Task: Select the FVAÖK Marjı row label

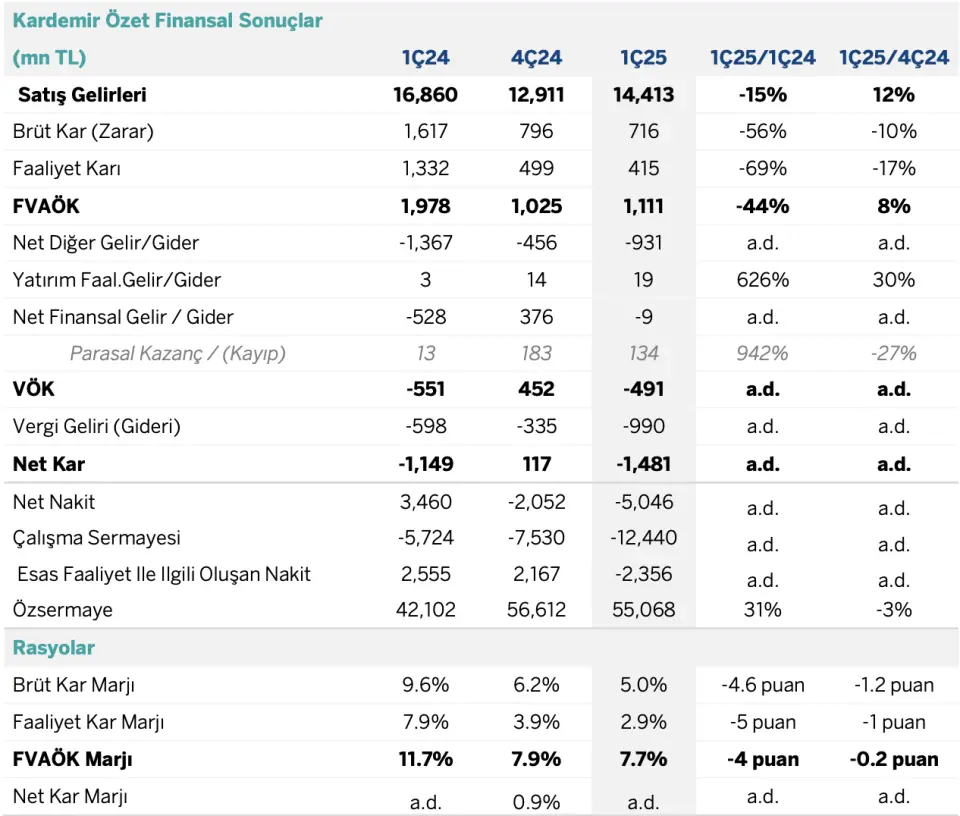Action: point(73,760)
